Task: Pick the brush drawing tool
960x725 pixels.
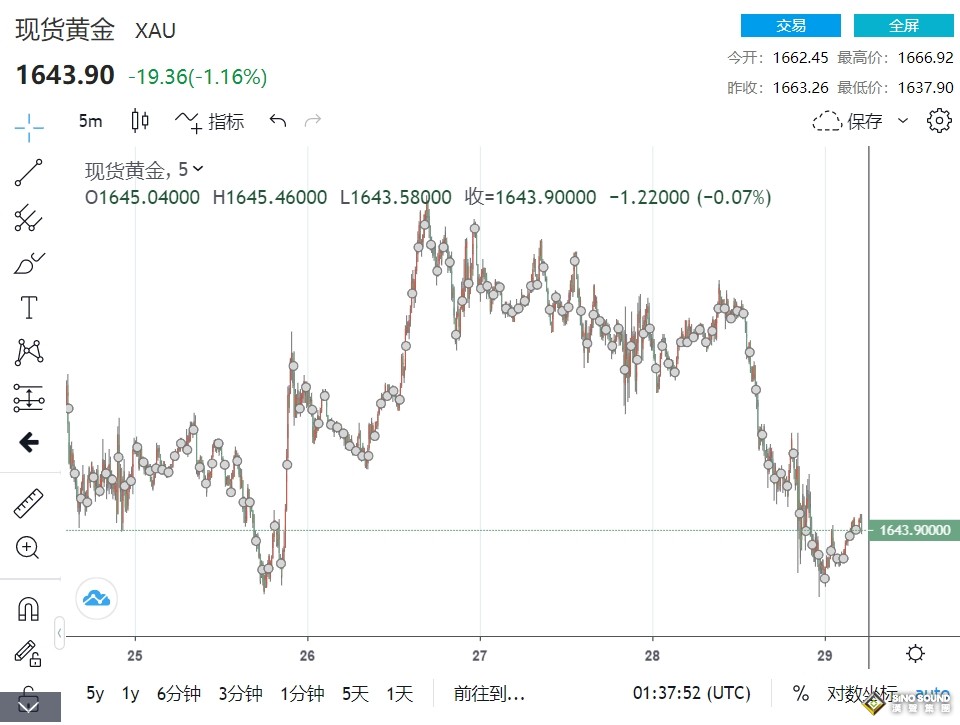Action: pyautogui.click(x=29, y=263)
